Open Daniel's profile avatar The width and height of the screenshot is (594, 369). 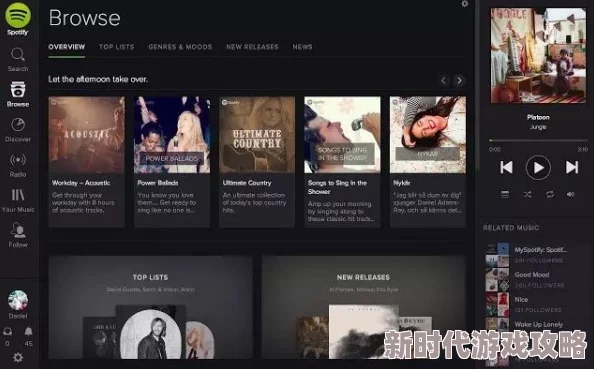pos(18,300)
